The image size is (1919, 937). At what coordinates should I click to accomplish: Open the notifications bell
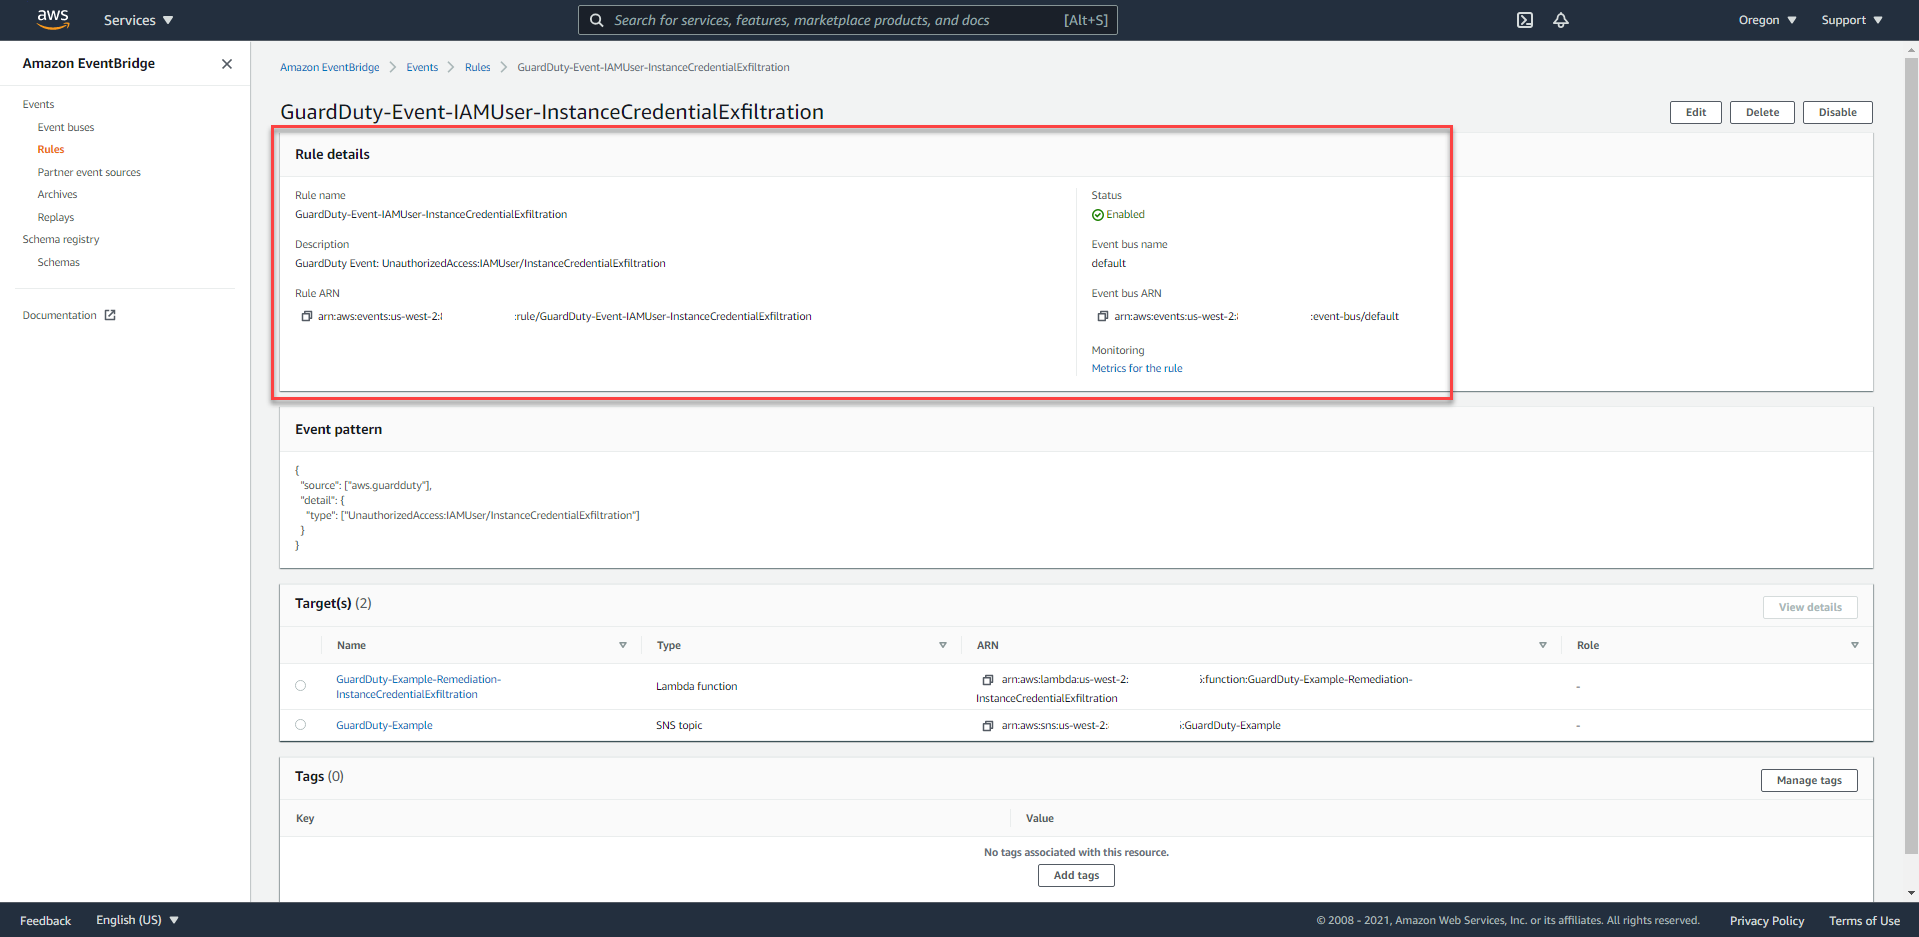tap(1561, 20)
